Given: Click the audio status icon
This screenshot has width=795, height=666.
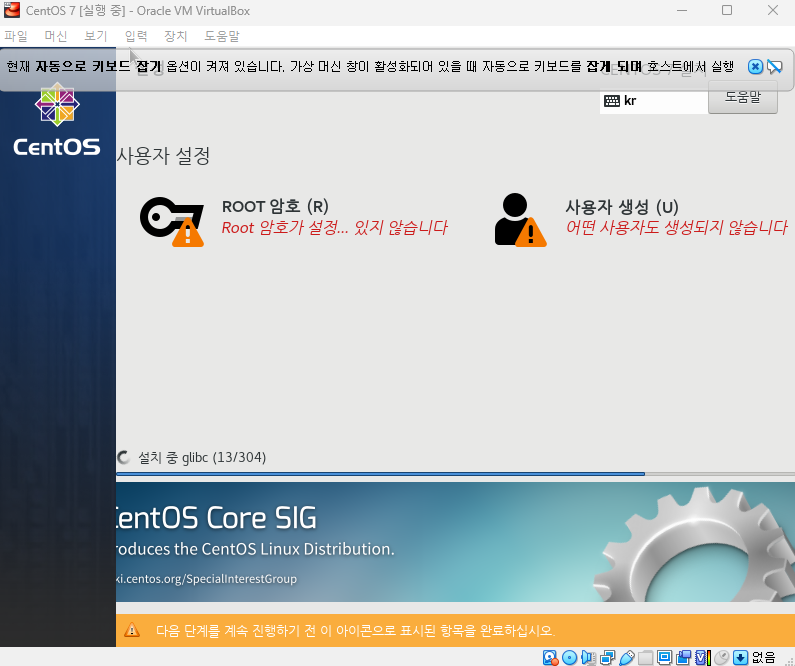Looking at the screenshot, I should point(588,658).
